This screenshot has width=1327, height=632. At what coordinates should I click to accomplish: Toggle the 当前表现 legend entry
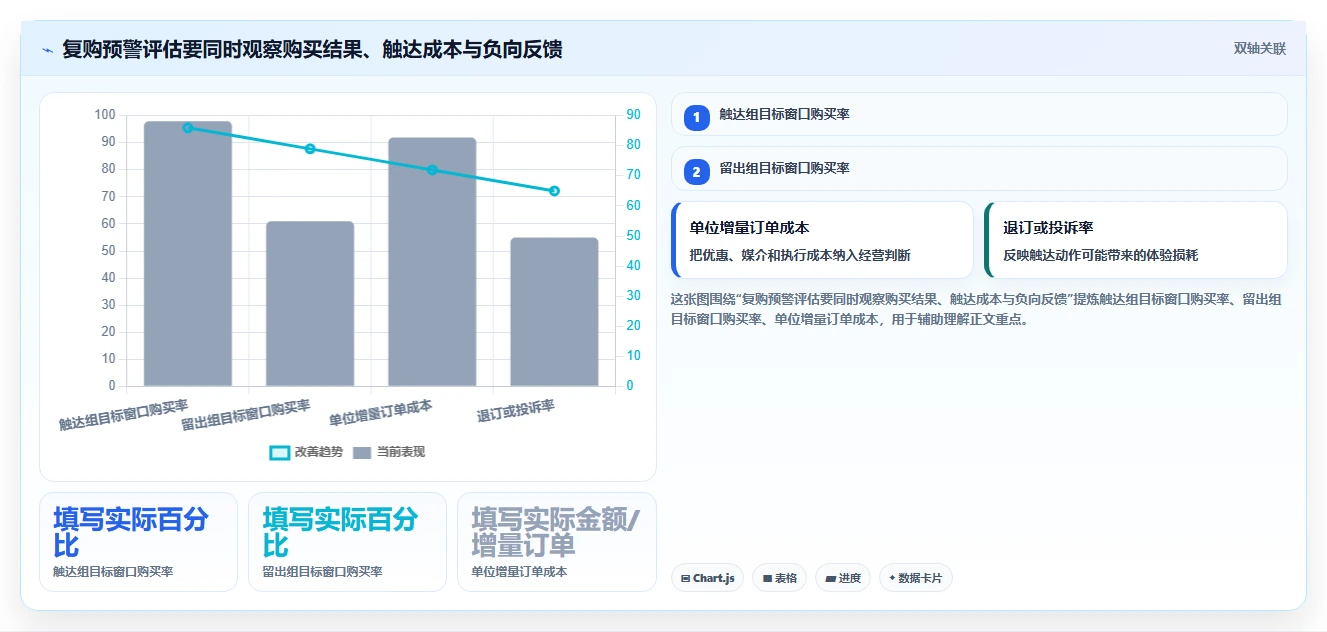click(389, 452)
